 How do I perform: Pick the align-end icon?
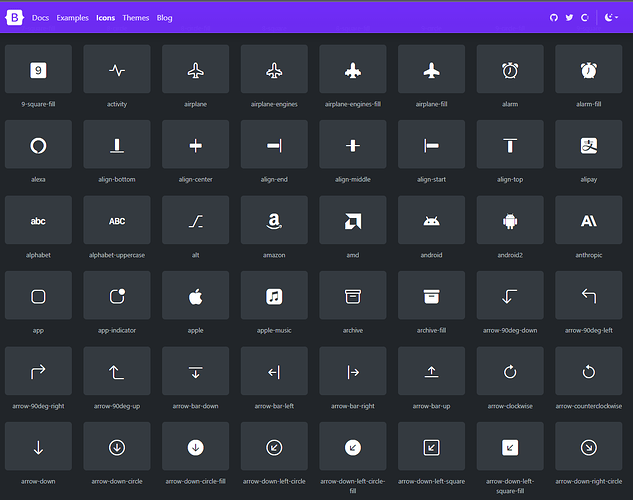[x=274, y=144]
